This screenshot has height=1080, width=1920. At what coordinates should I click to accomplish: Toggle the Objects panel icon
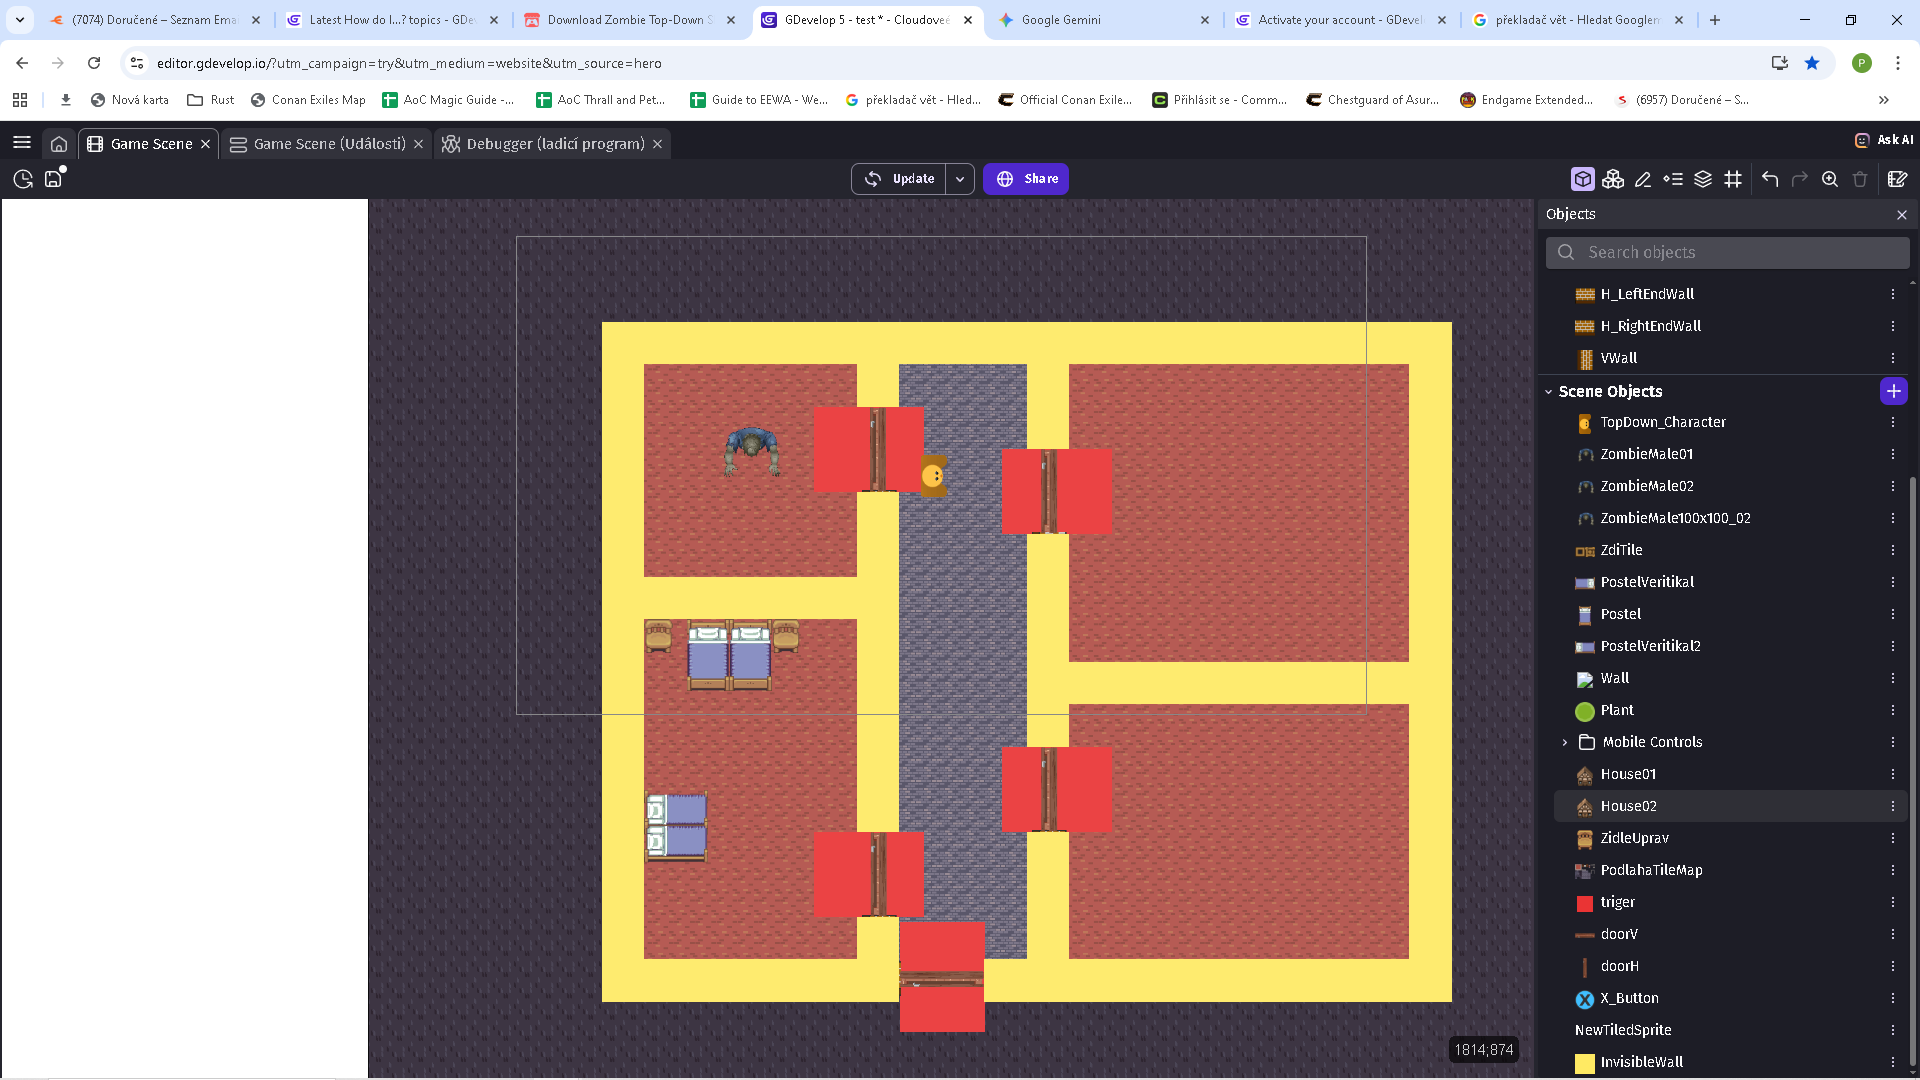[1582, 179]
